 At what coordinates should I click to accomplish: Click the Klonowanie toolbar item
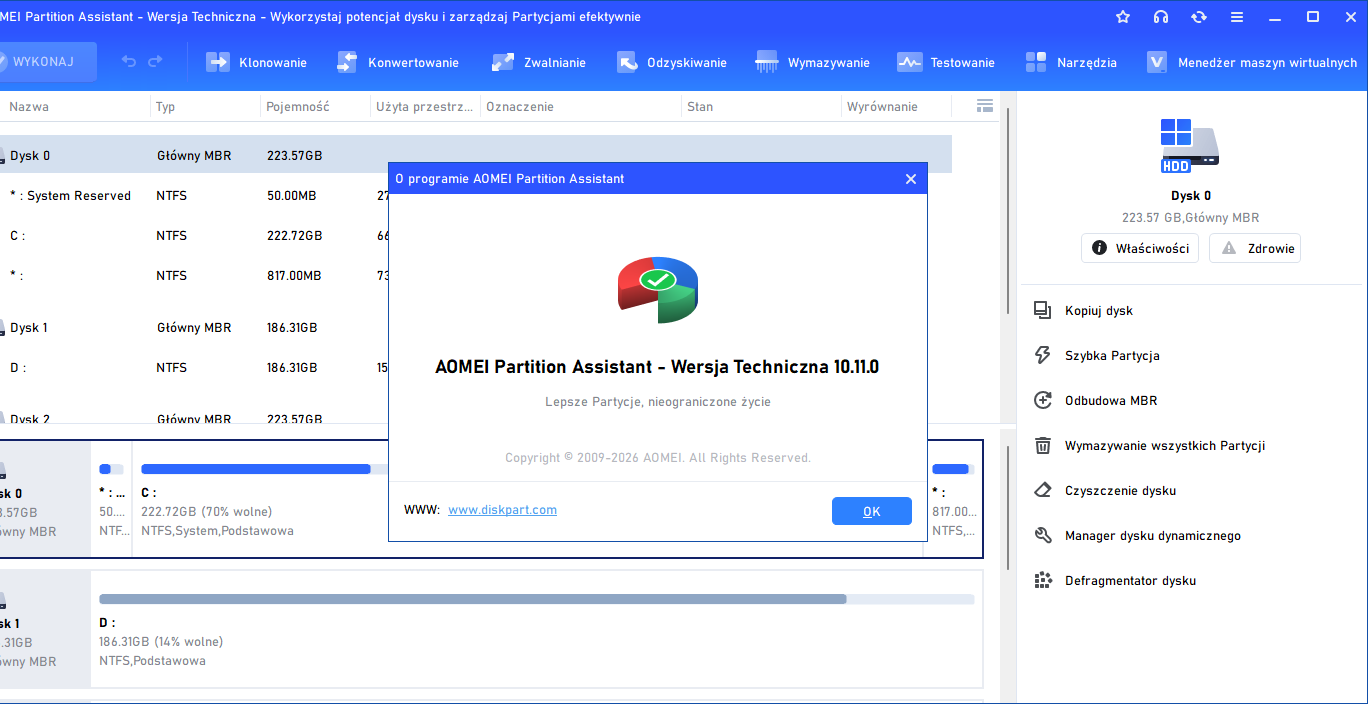pyautogui.click(x=257, y=62)
